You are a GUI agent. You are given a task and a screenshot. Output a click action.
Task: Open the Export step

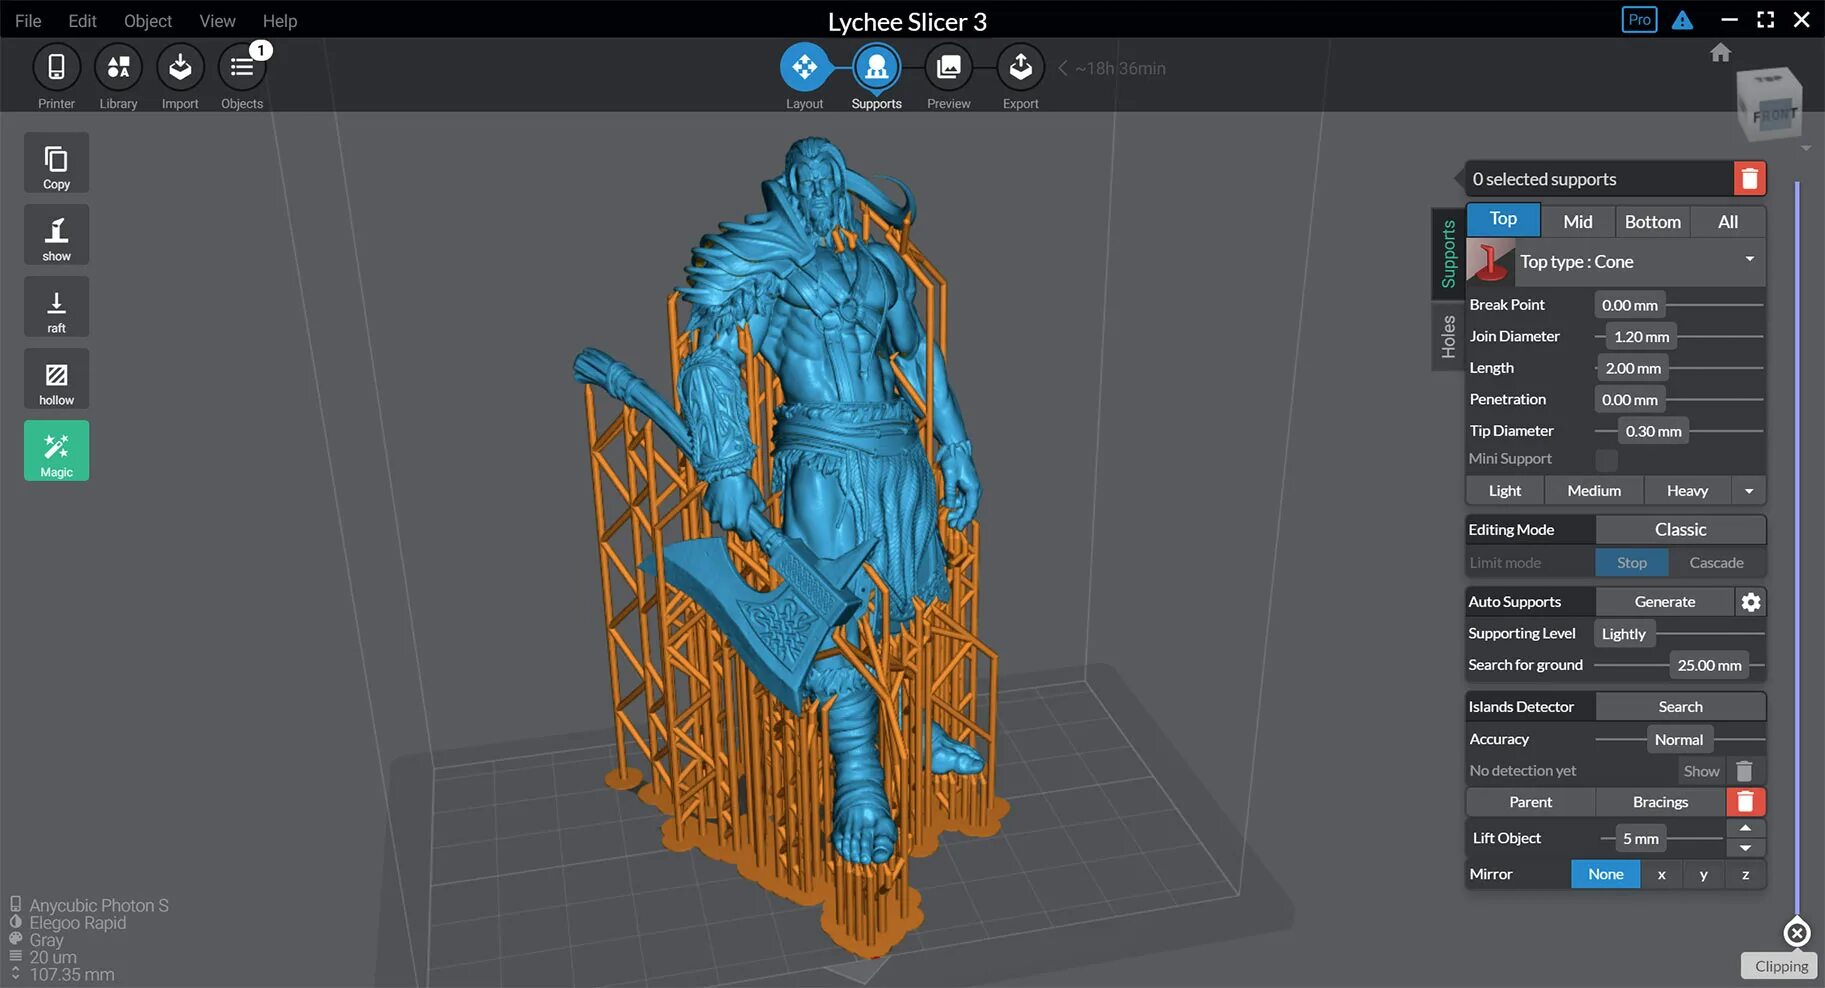click(1020, 67)
